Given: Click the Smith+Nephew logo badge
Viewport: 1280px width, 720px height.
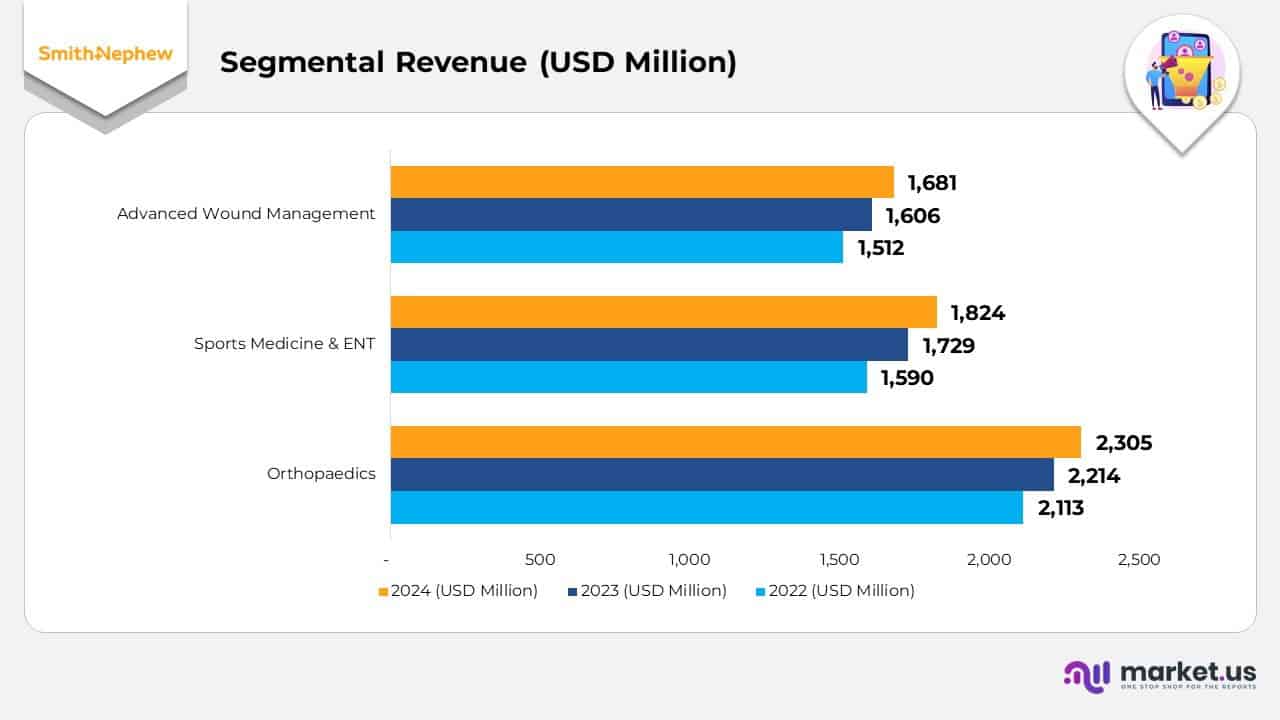Looking at the screenshot, I should [x=103, y=55].
